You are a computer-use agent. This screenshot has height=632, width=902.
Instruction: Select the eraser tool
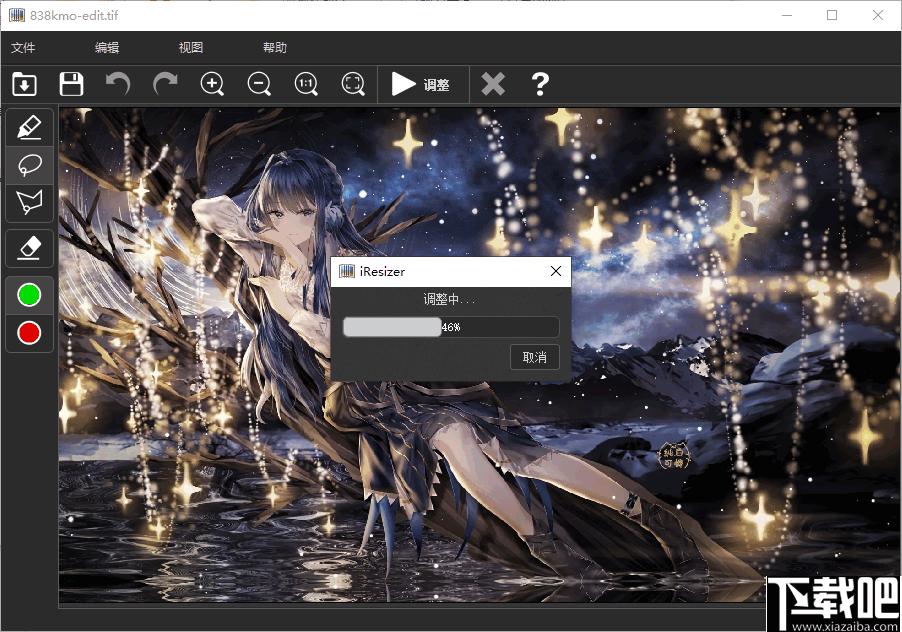click(29, 248)
